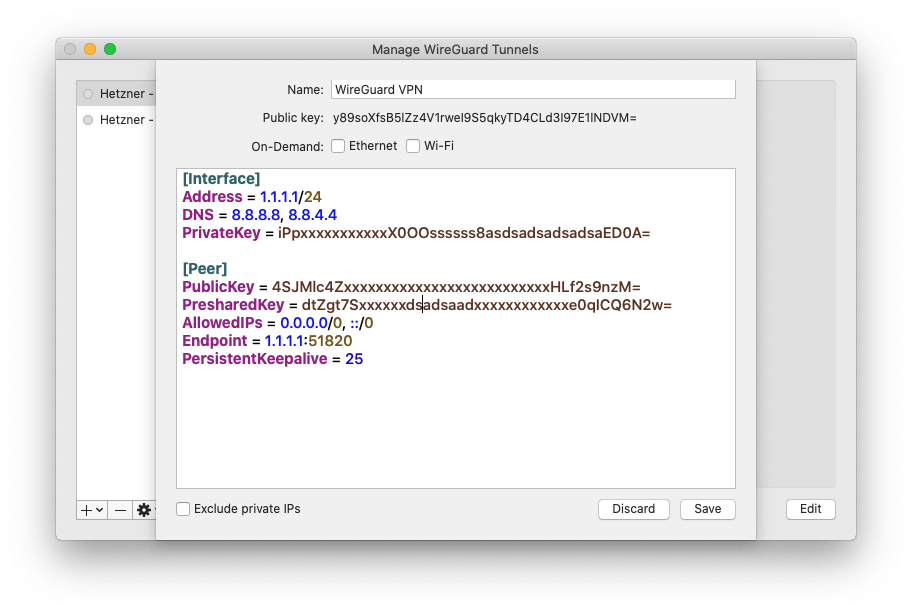Click the minus remove tunnel icon
This screenshot has height=614, width=912.
pyautogui.click(x=120, y=510)
